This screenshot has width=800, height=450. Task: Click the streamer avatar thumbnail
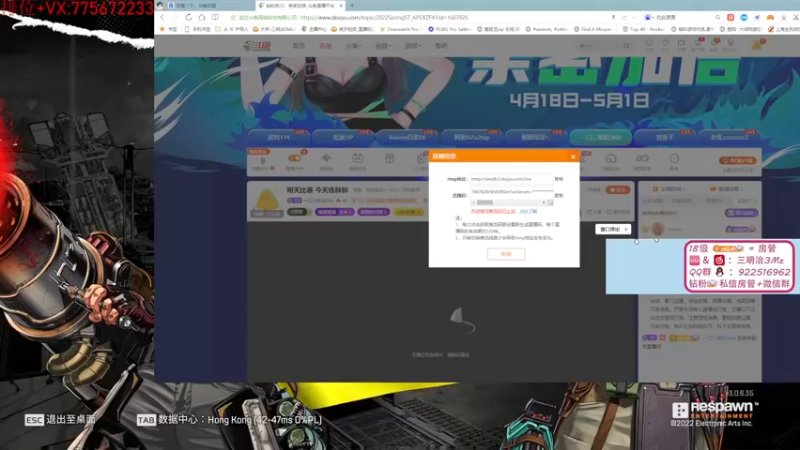coord(267,200)
